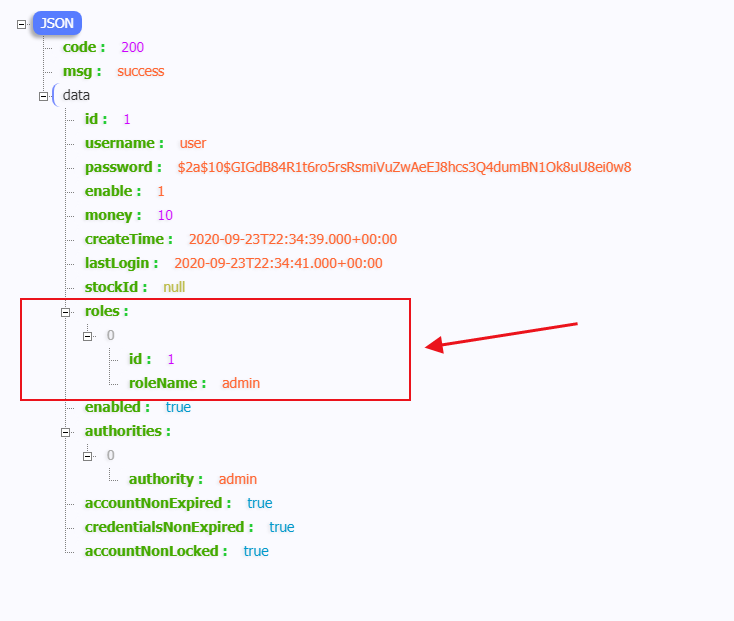
Task: Click the blue JSON root label
Action: click(x=57, y=23)
